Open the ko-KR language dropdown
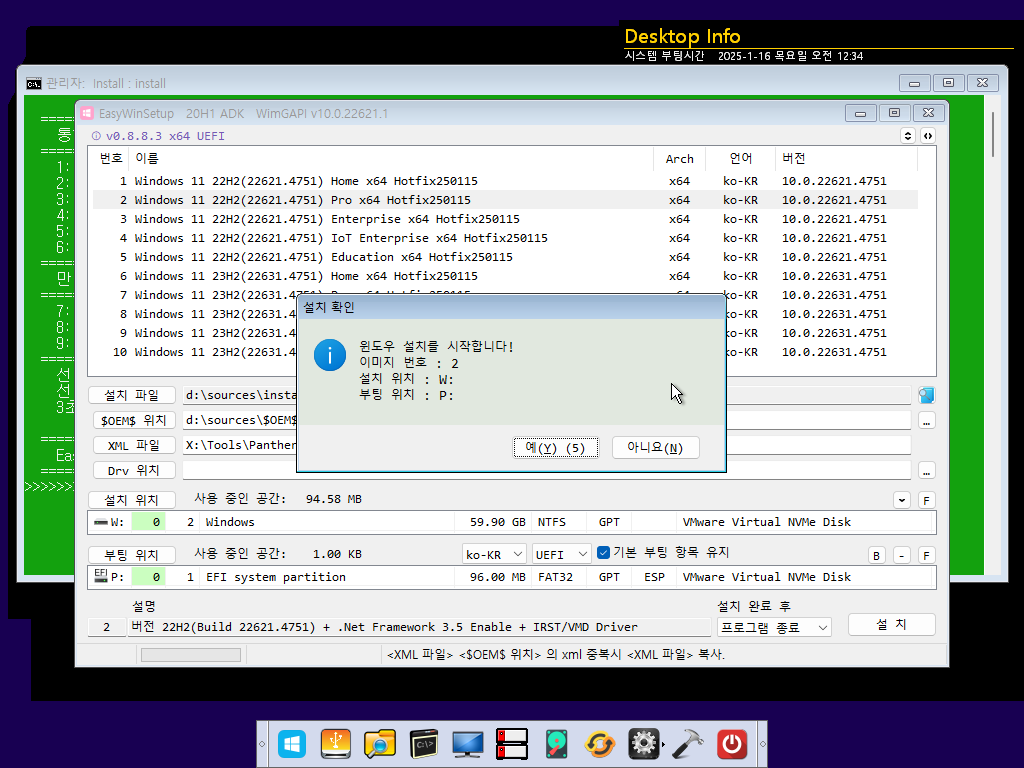1024x768 pixels. coord(494,554)
